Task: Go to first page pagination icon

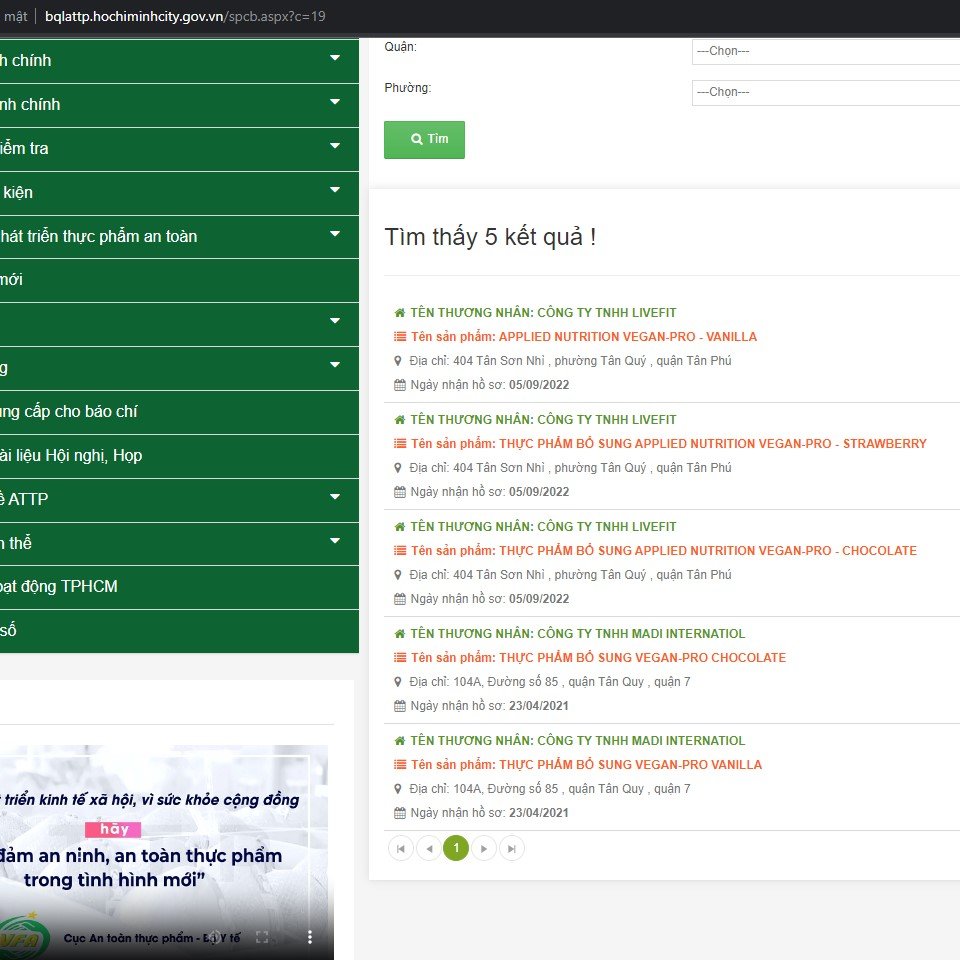Action: tap(400, 849)
